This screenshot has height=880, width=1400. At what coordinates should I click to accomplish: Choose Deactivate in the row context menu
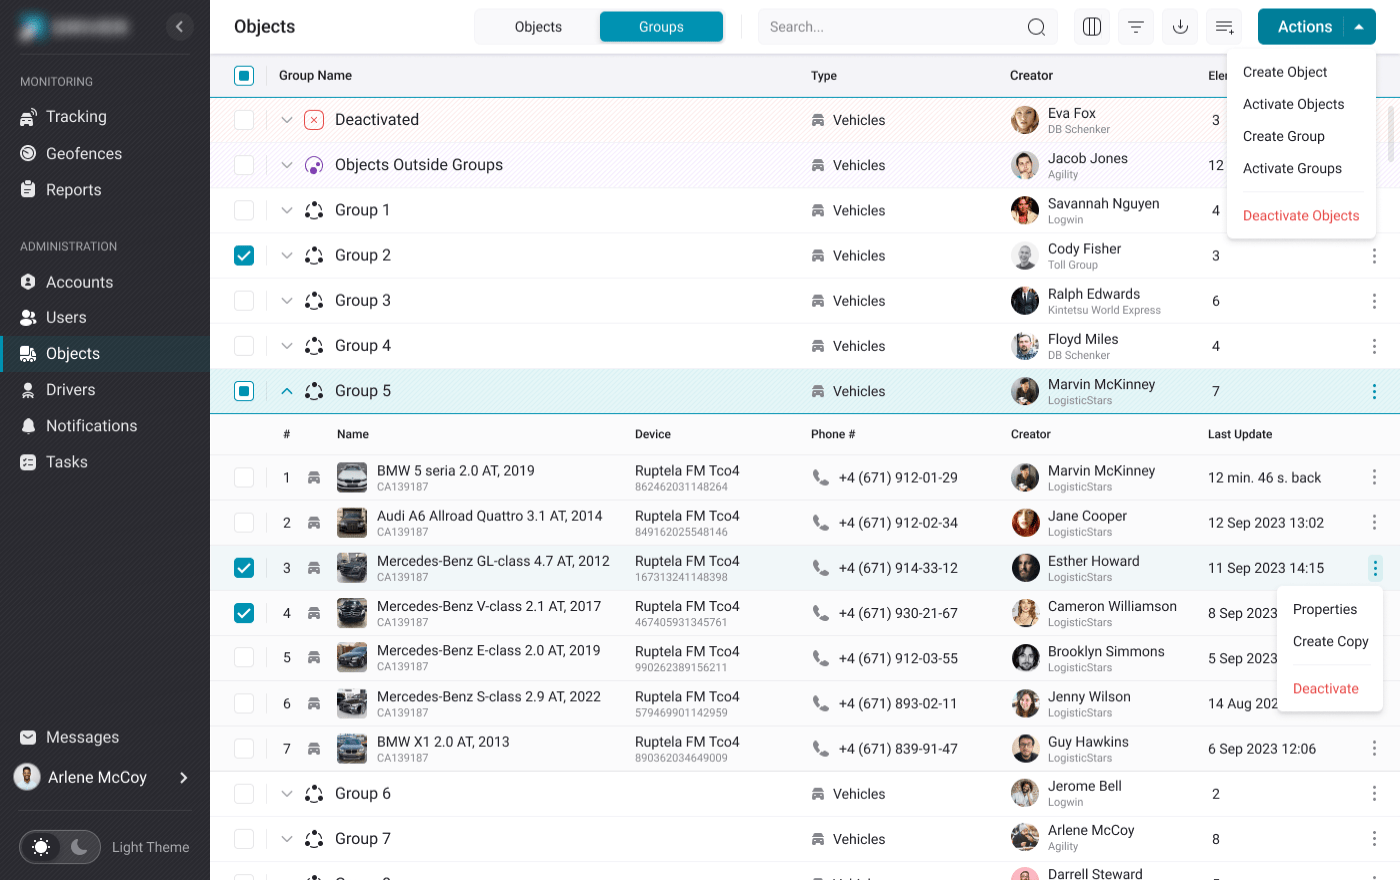point(1325,689)
